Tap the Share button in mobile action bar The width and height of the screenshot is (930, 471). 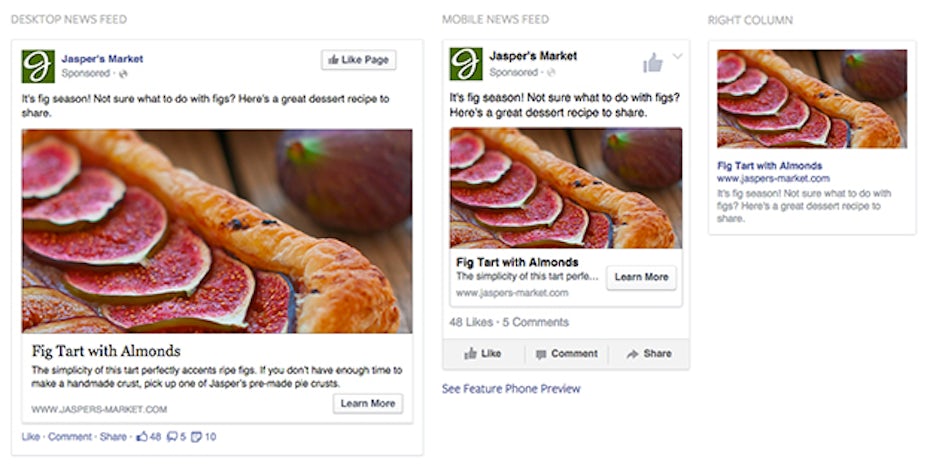[x=648, y=353]
